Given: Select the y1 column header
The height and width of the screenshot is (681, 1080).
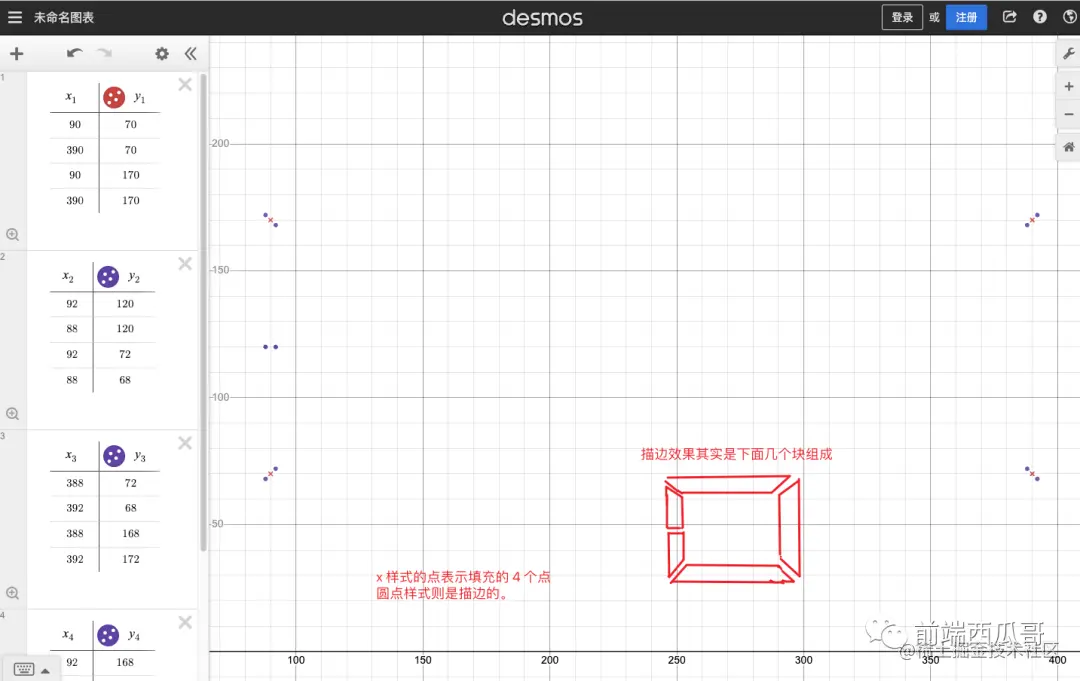Looking at the screenshot, I should click(x=140, y=98).
